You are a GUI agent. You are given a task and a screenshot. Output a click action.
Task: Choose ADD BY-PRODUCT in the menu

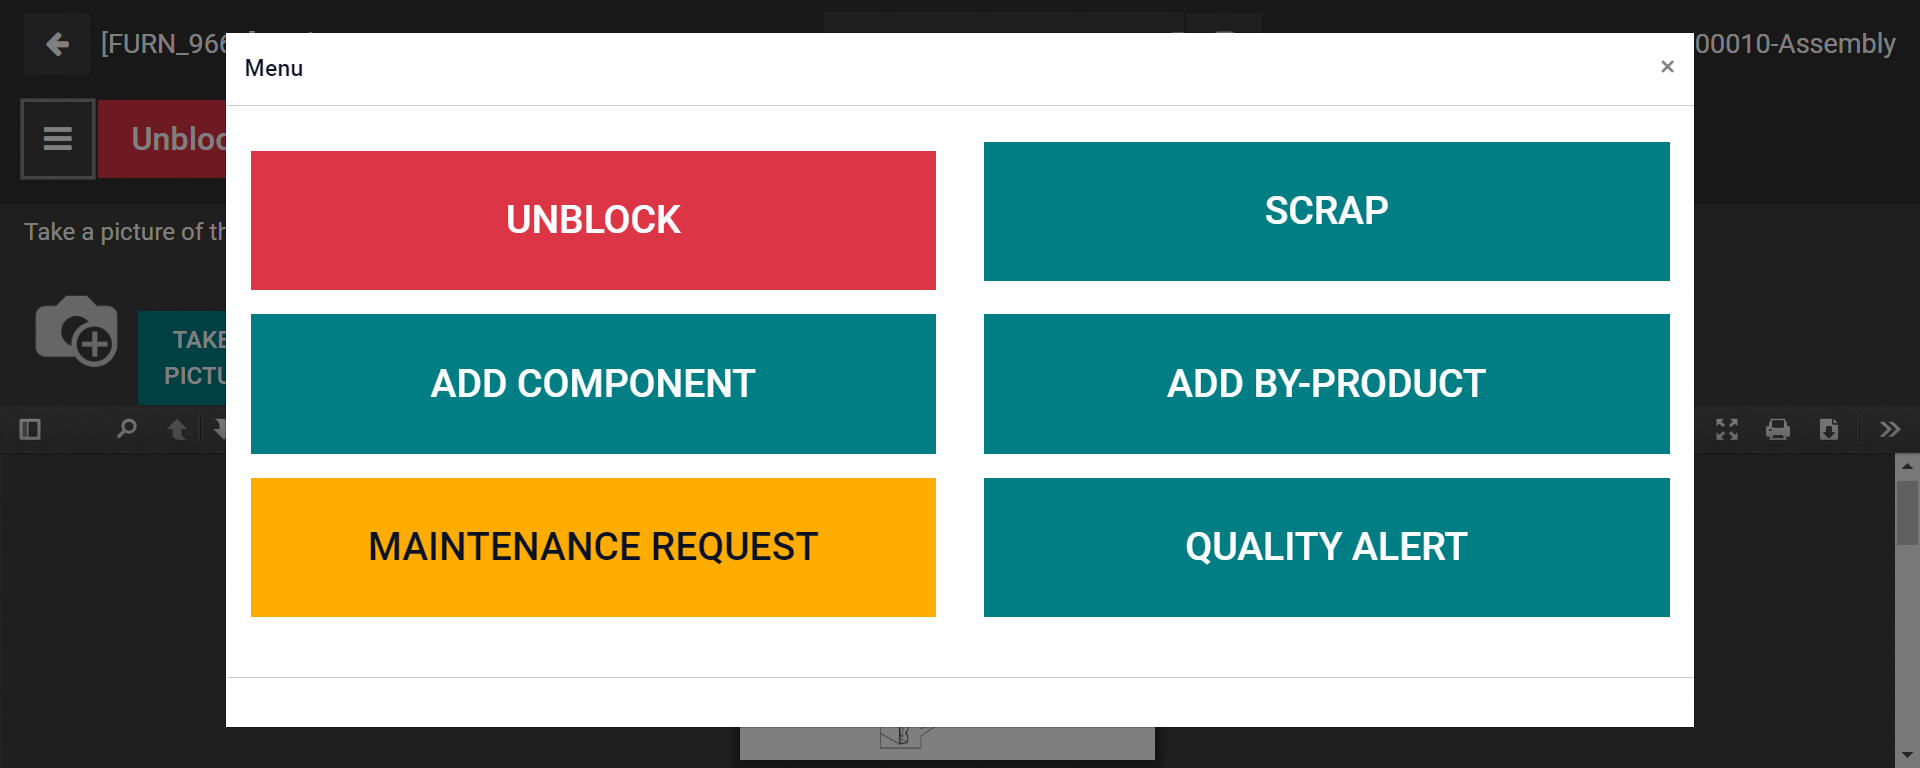tap(1326, 384)
